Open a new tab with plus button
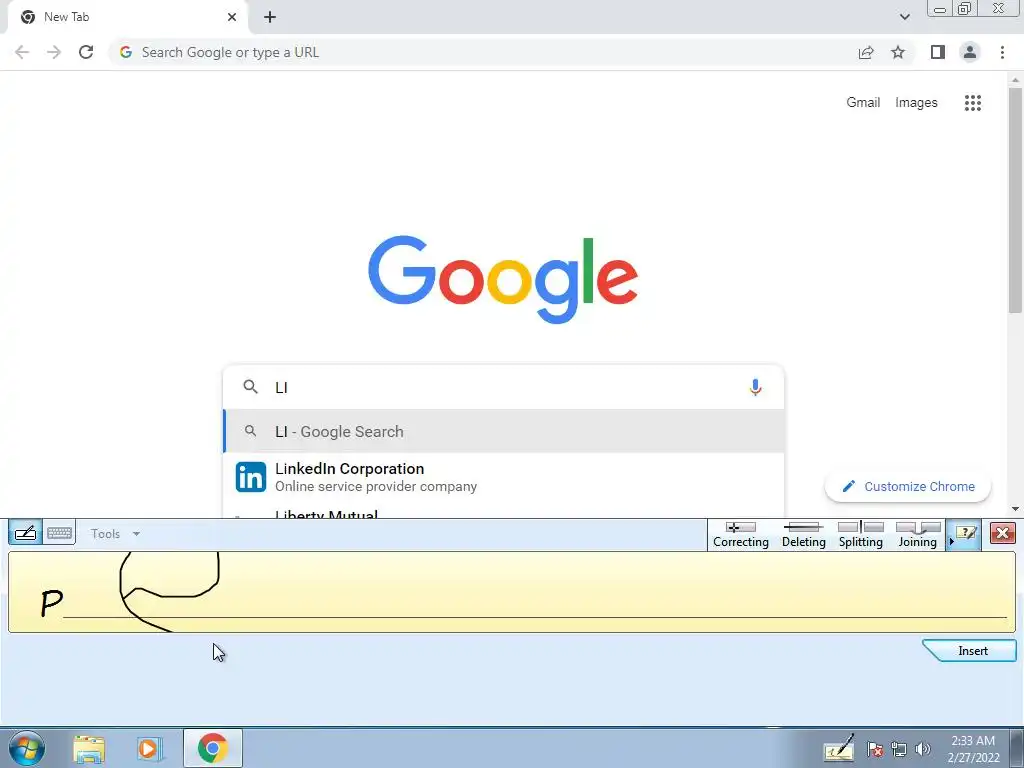Viewport: 1024px width, 768px height. pyautogui.click(x=270, y=17)
